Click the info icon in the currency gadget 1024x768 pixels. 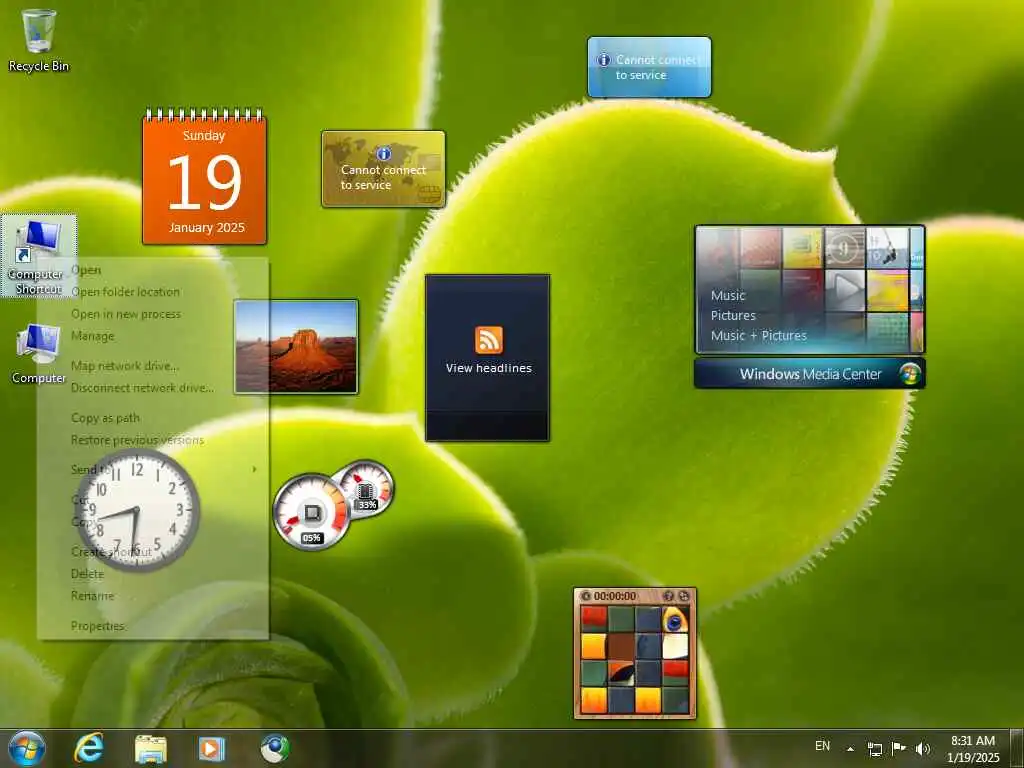(x=383, y=153)
